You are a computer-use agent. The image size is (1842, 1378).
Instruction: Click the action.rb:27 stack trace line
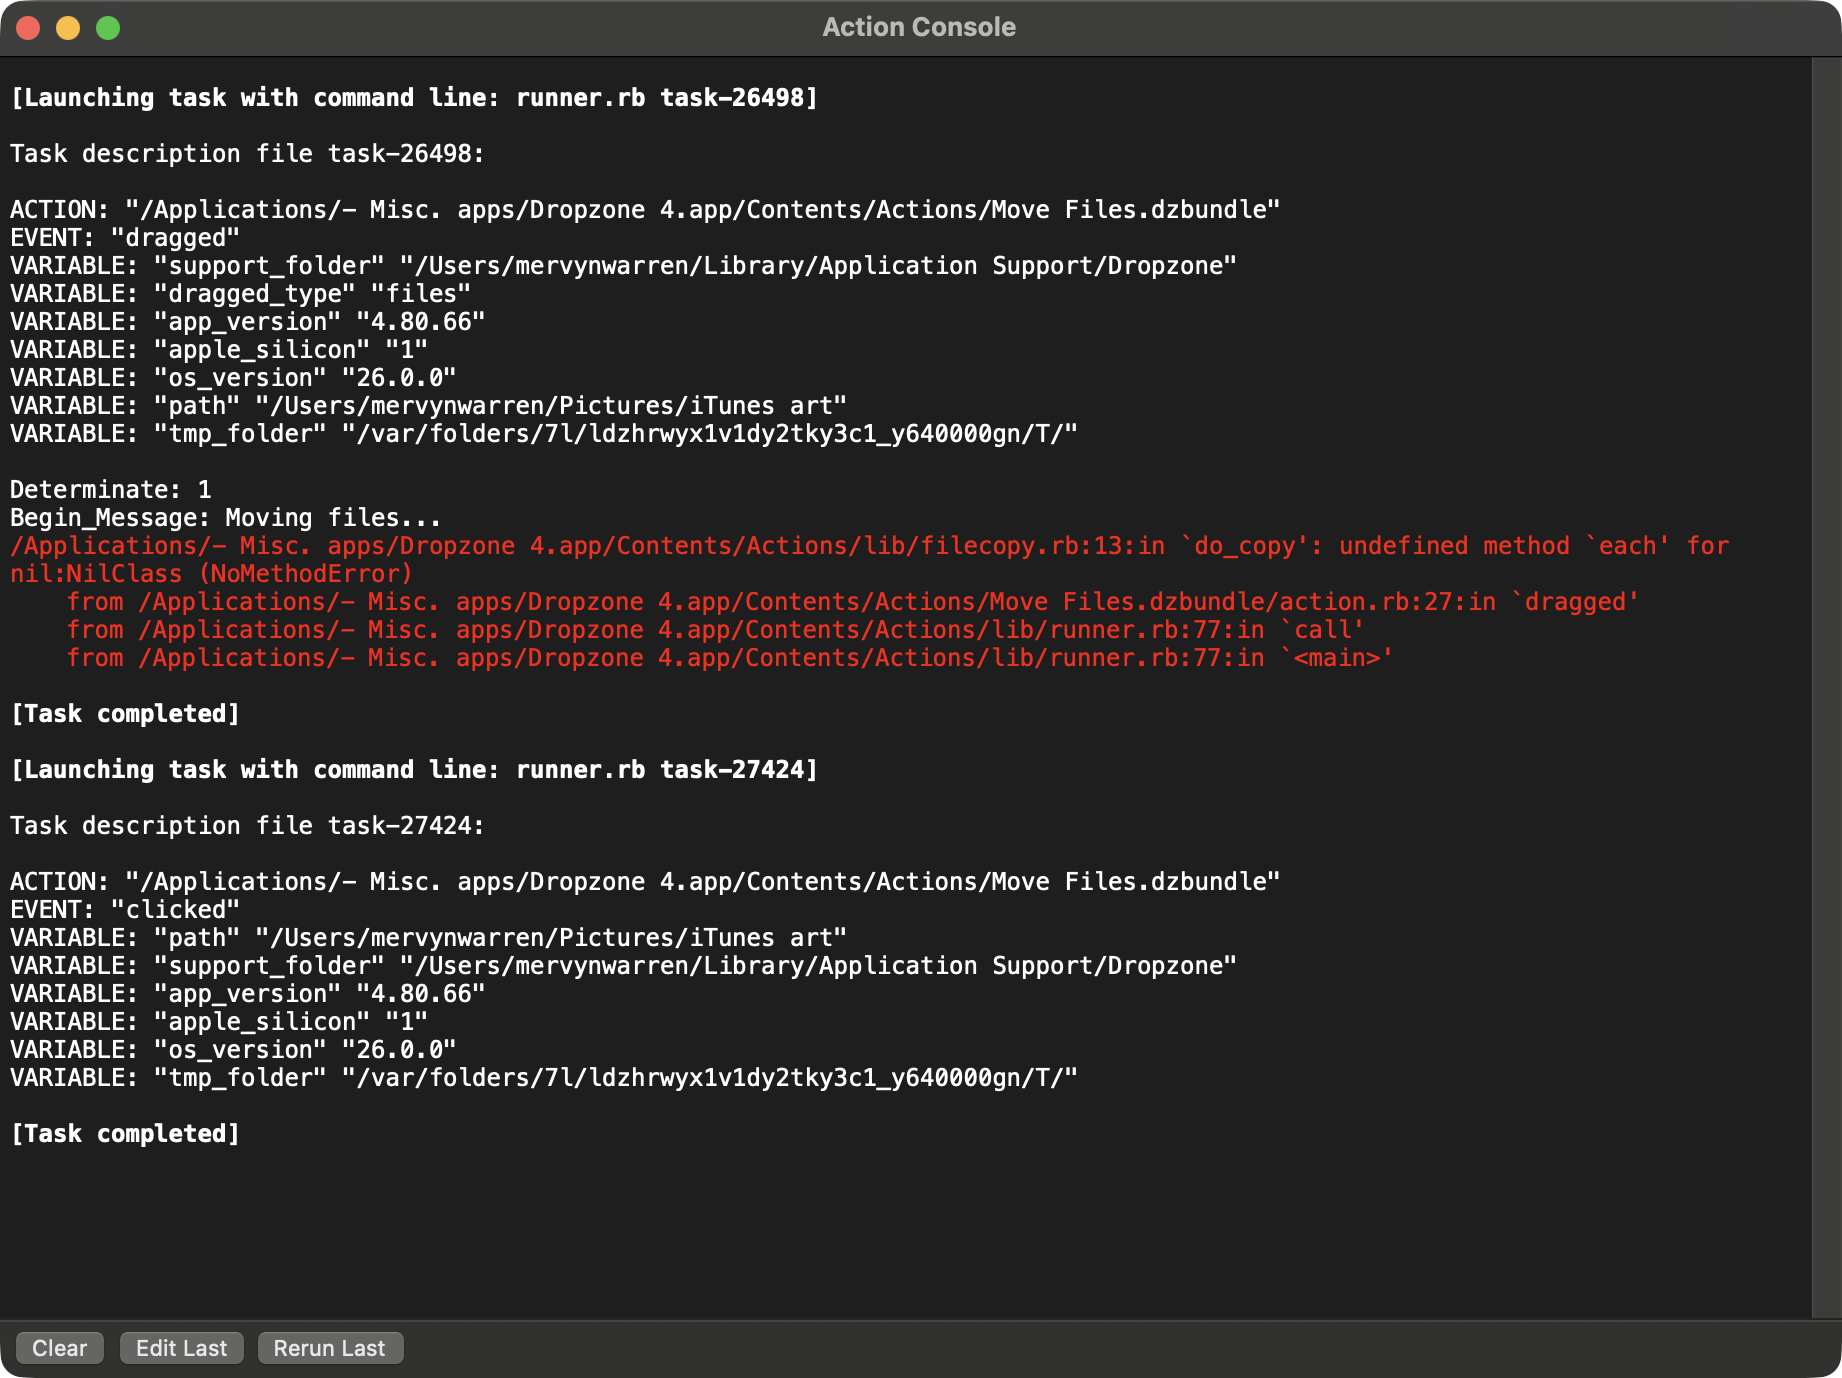852,602
